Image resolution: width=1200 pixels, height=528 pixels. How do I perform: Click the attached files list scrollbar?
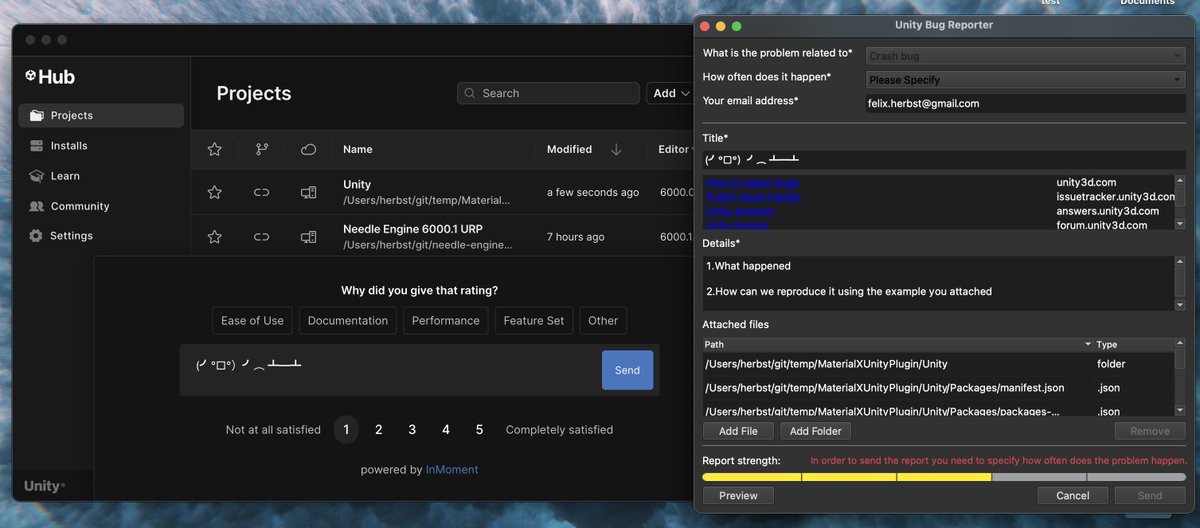pyautogui.click(x=1180, y=376)
